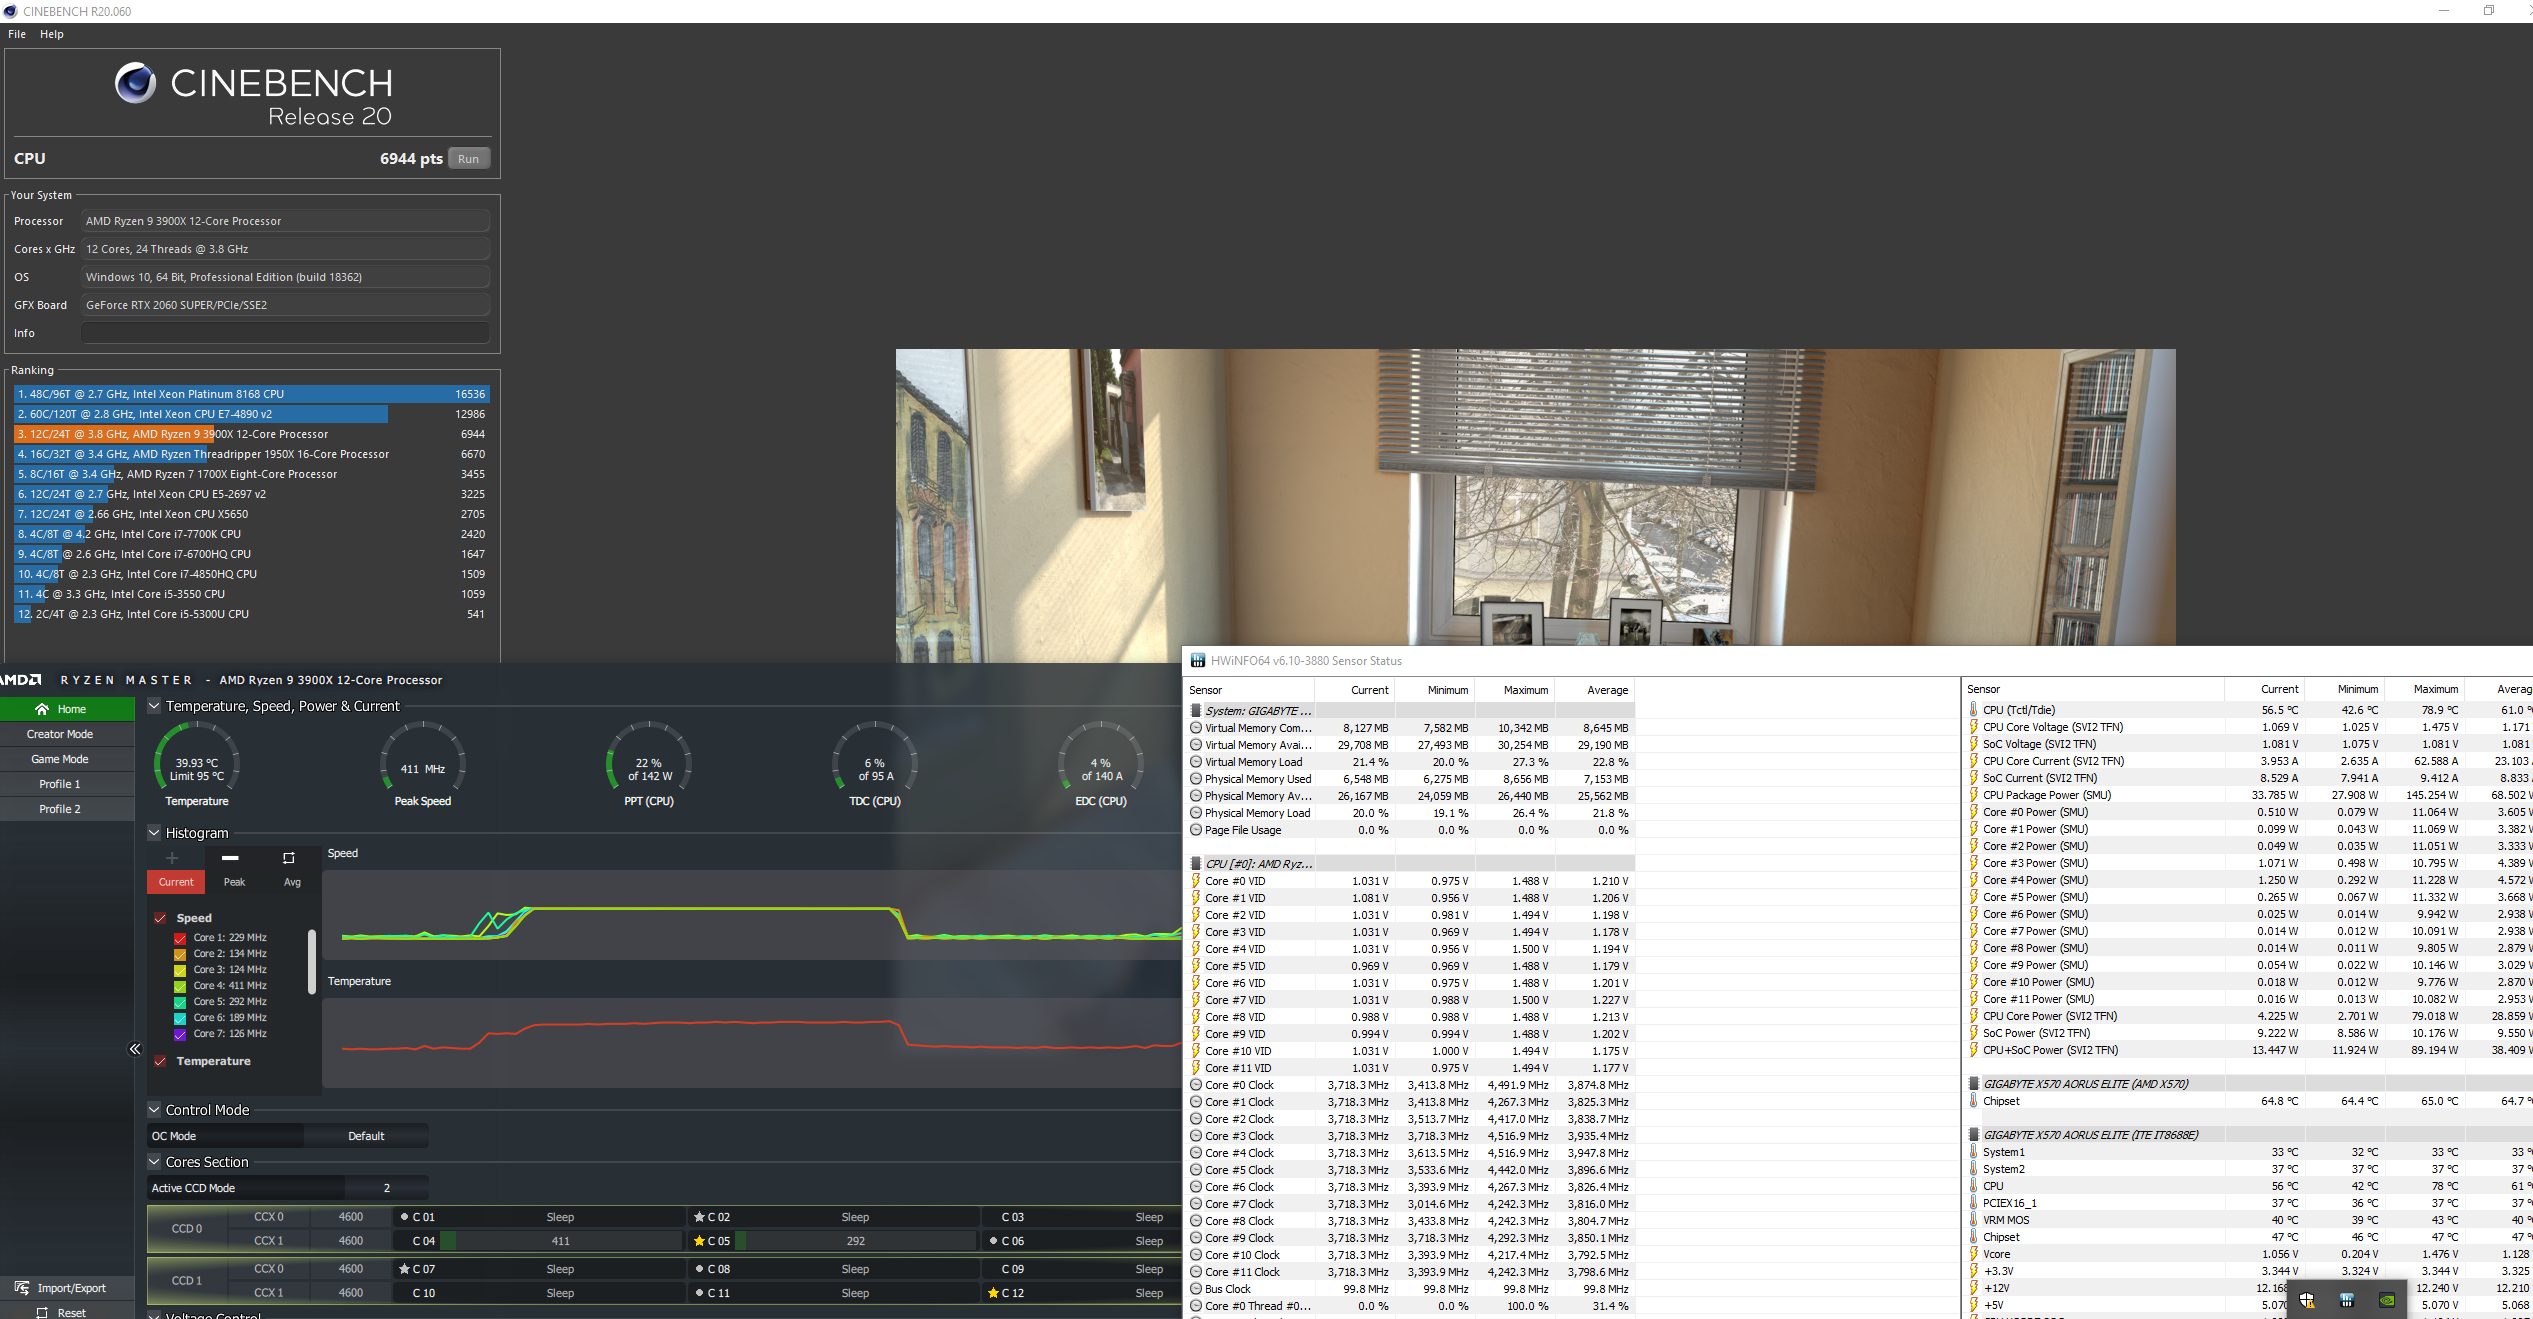Select the Peak histogram mode button
This screenshot has height=1319, width=2533.
(234, 882)
